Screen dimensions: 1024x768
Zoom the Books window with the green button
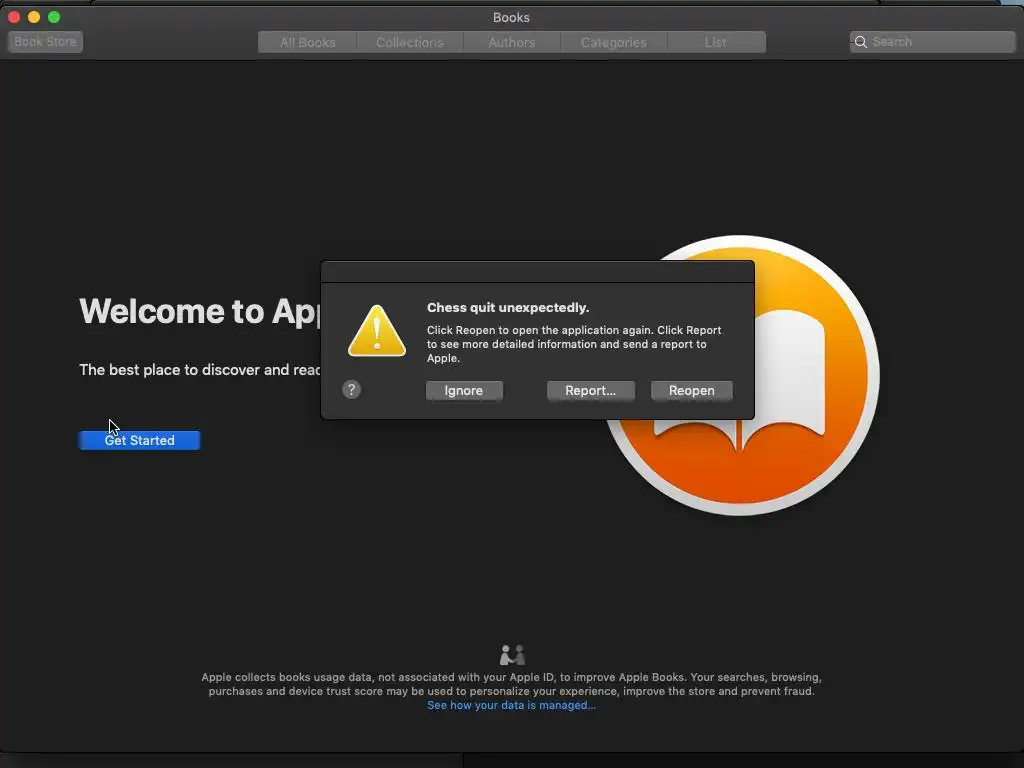[54, 17]
